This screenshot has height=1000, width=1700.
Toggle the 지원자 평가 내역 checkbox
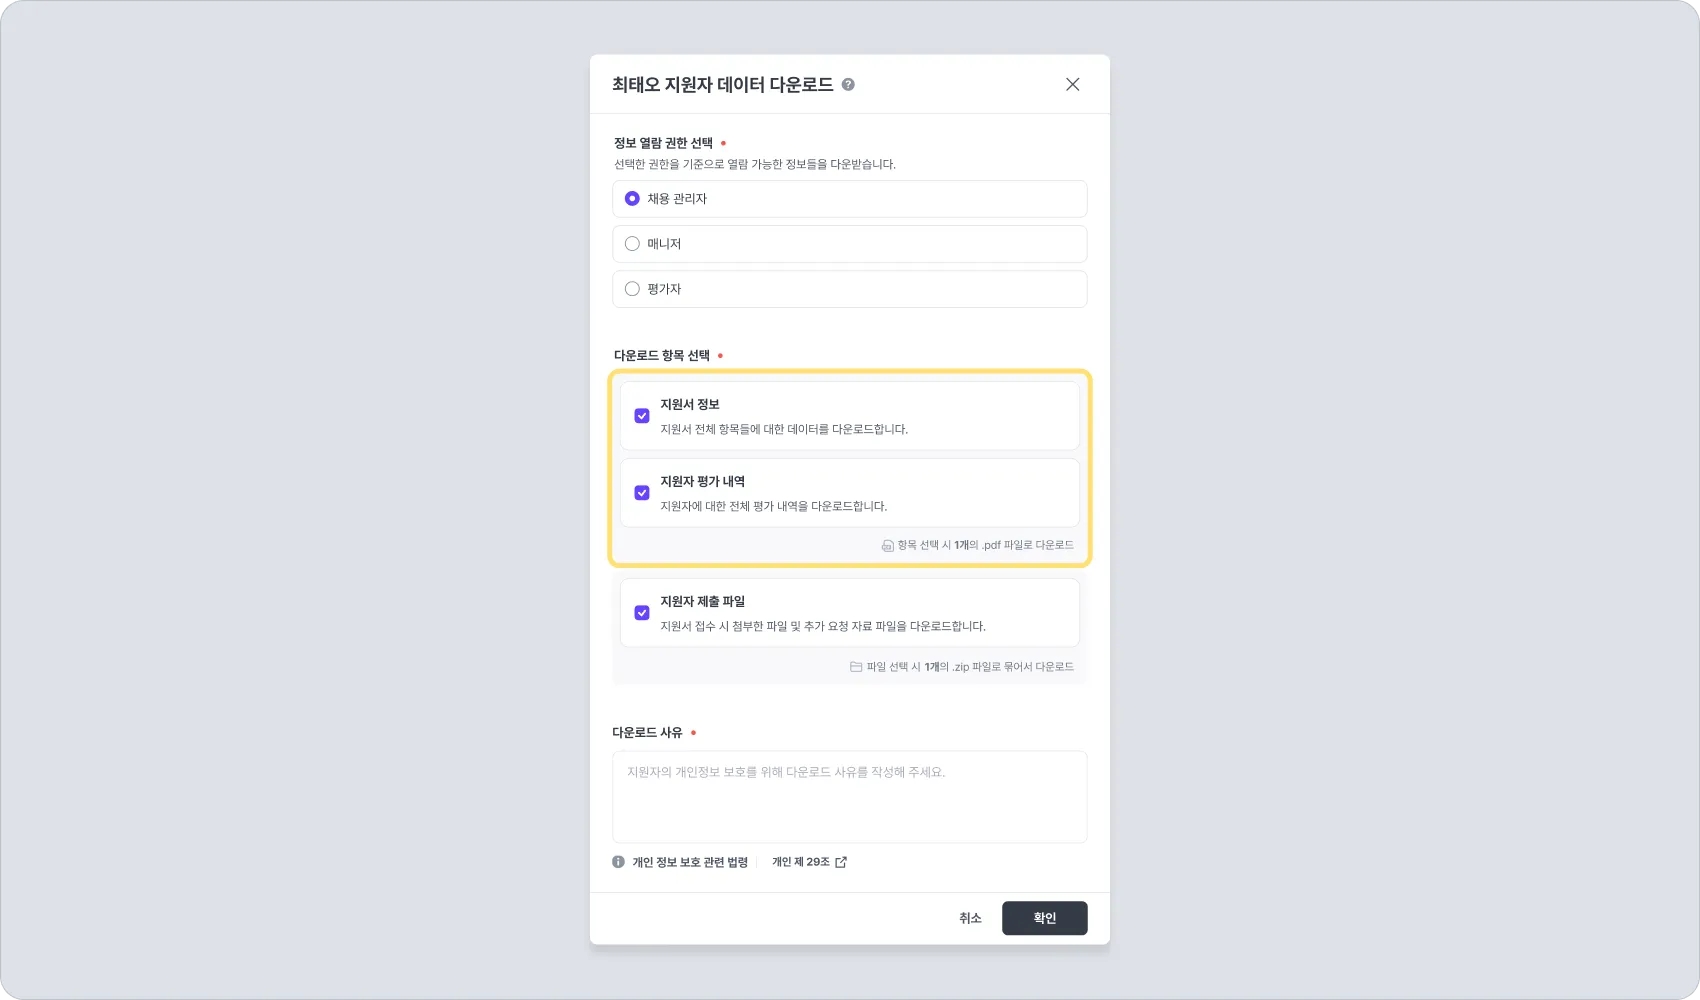[642, 493]
